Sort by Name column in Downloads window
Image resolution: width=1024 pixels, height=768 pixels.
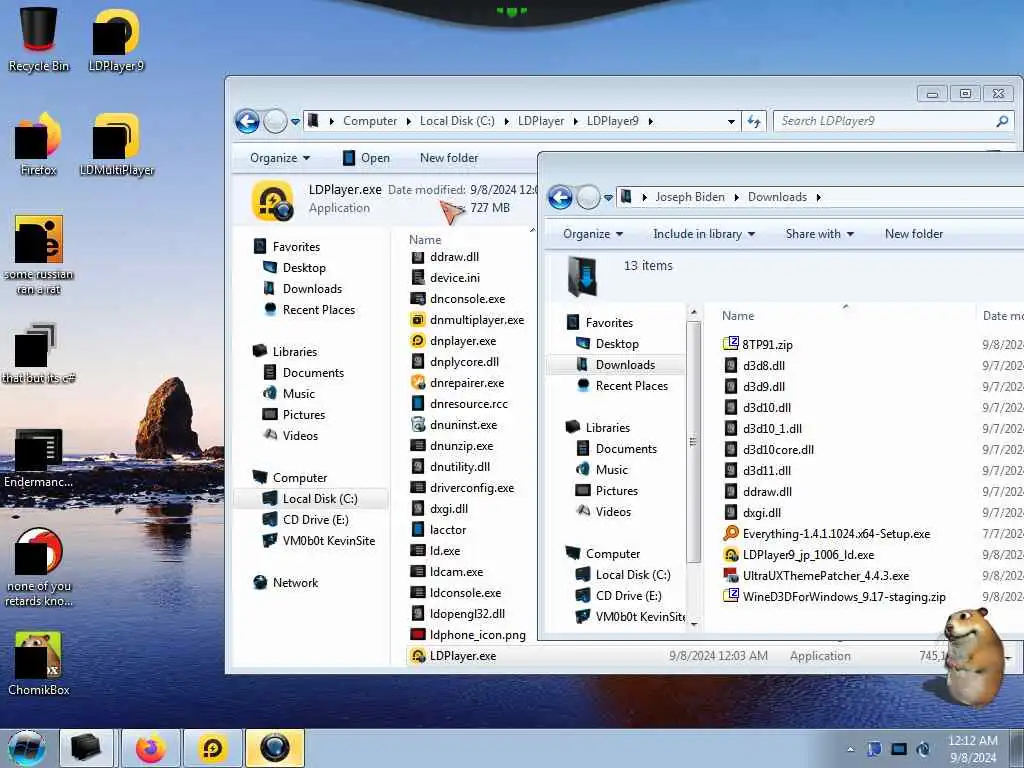coord(737,315)
